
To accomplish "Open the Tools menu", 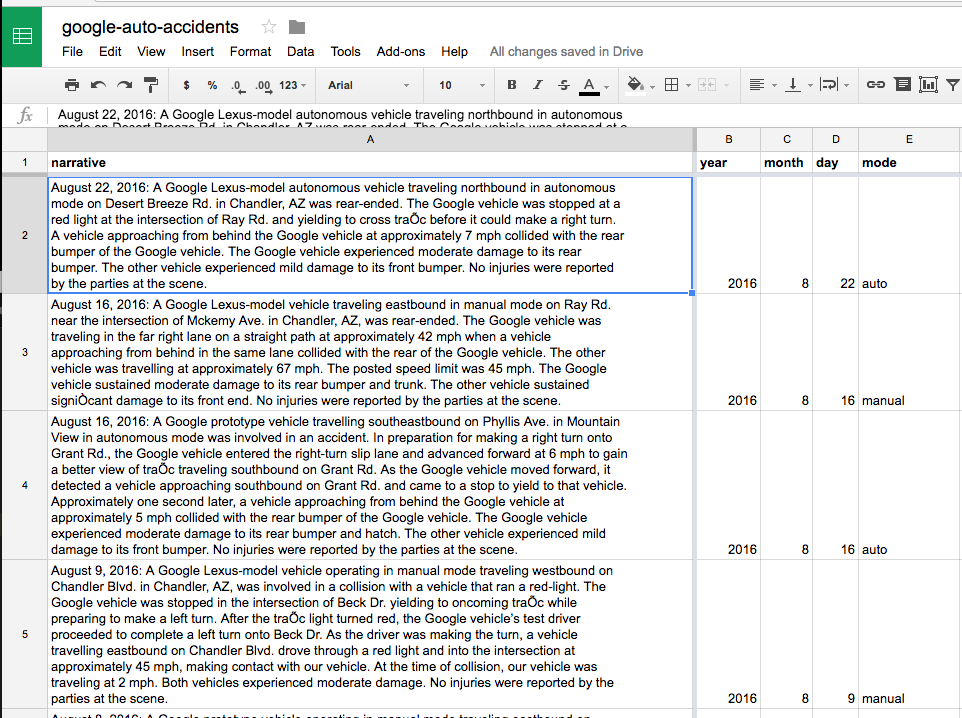I will [345, 52].
